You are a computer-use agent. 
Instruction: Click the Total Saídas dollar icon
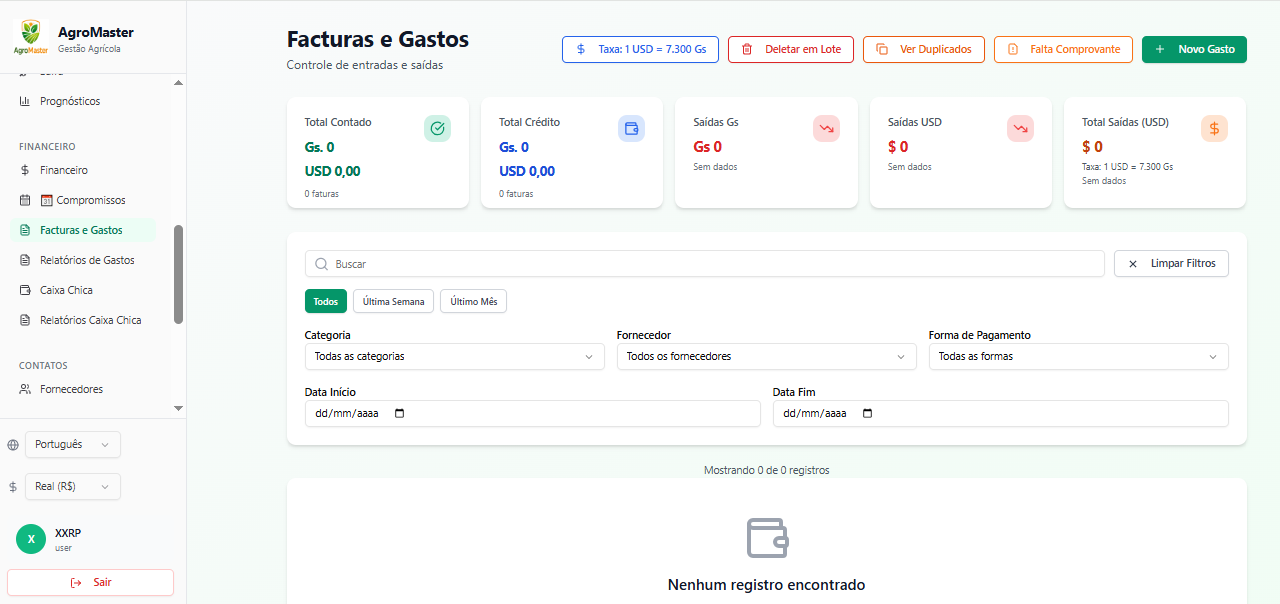click(1214, 128)
